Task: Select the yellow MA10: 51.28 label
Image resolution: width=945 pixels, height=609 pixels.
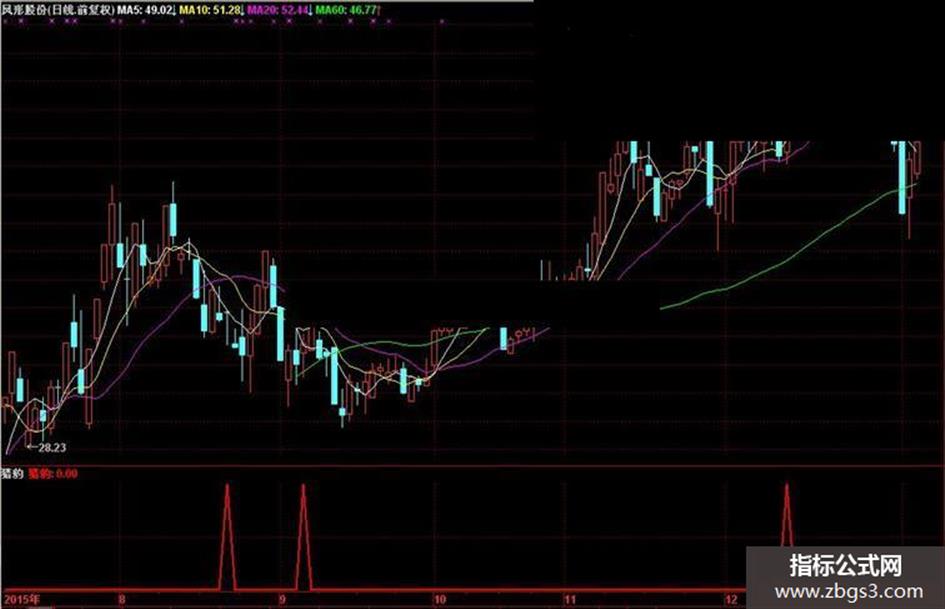Action: (210, 10)
